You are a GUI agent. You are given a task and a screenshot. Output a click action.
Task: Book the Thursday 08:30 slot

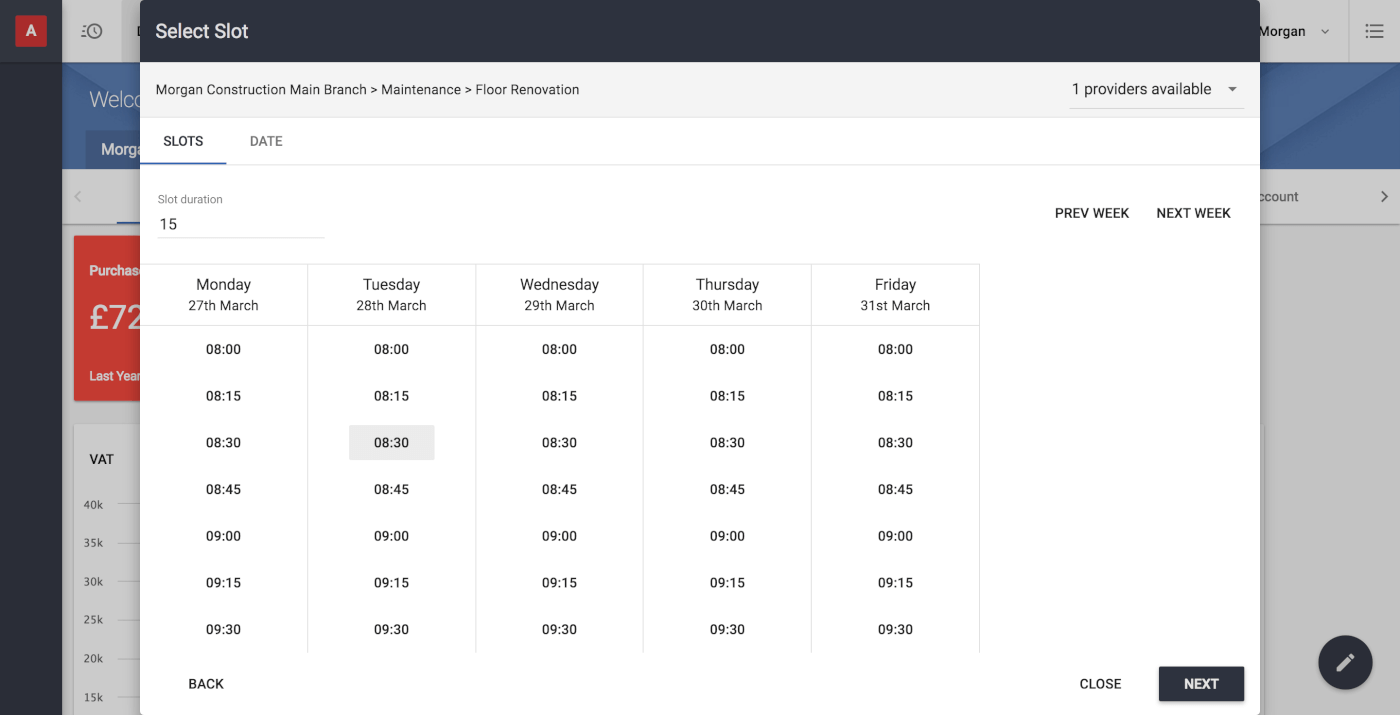pos(728,443)
